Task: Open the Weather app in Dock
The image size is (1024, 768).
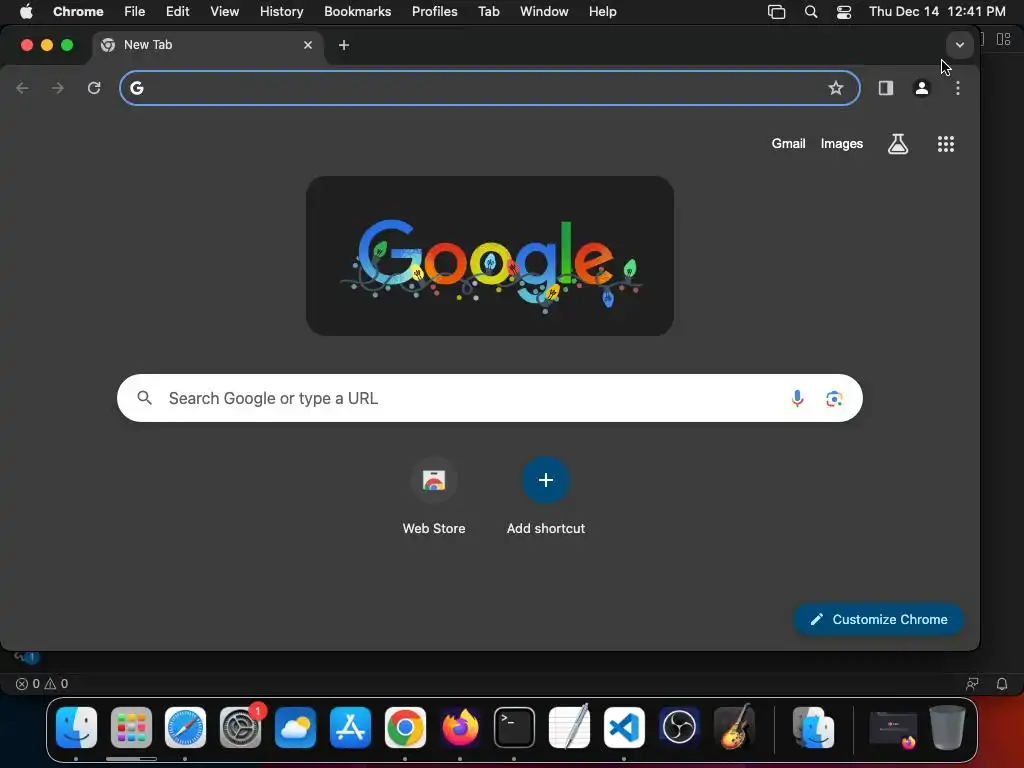Action: pyautogui.click(x=295, y=728)
